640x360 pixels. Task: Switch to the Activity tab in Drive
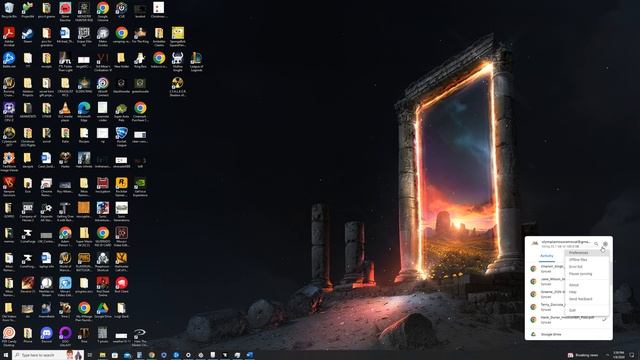click(547, 256)
